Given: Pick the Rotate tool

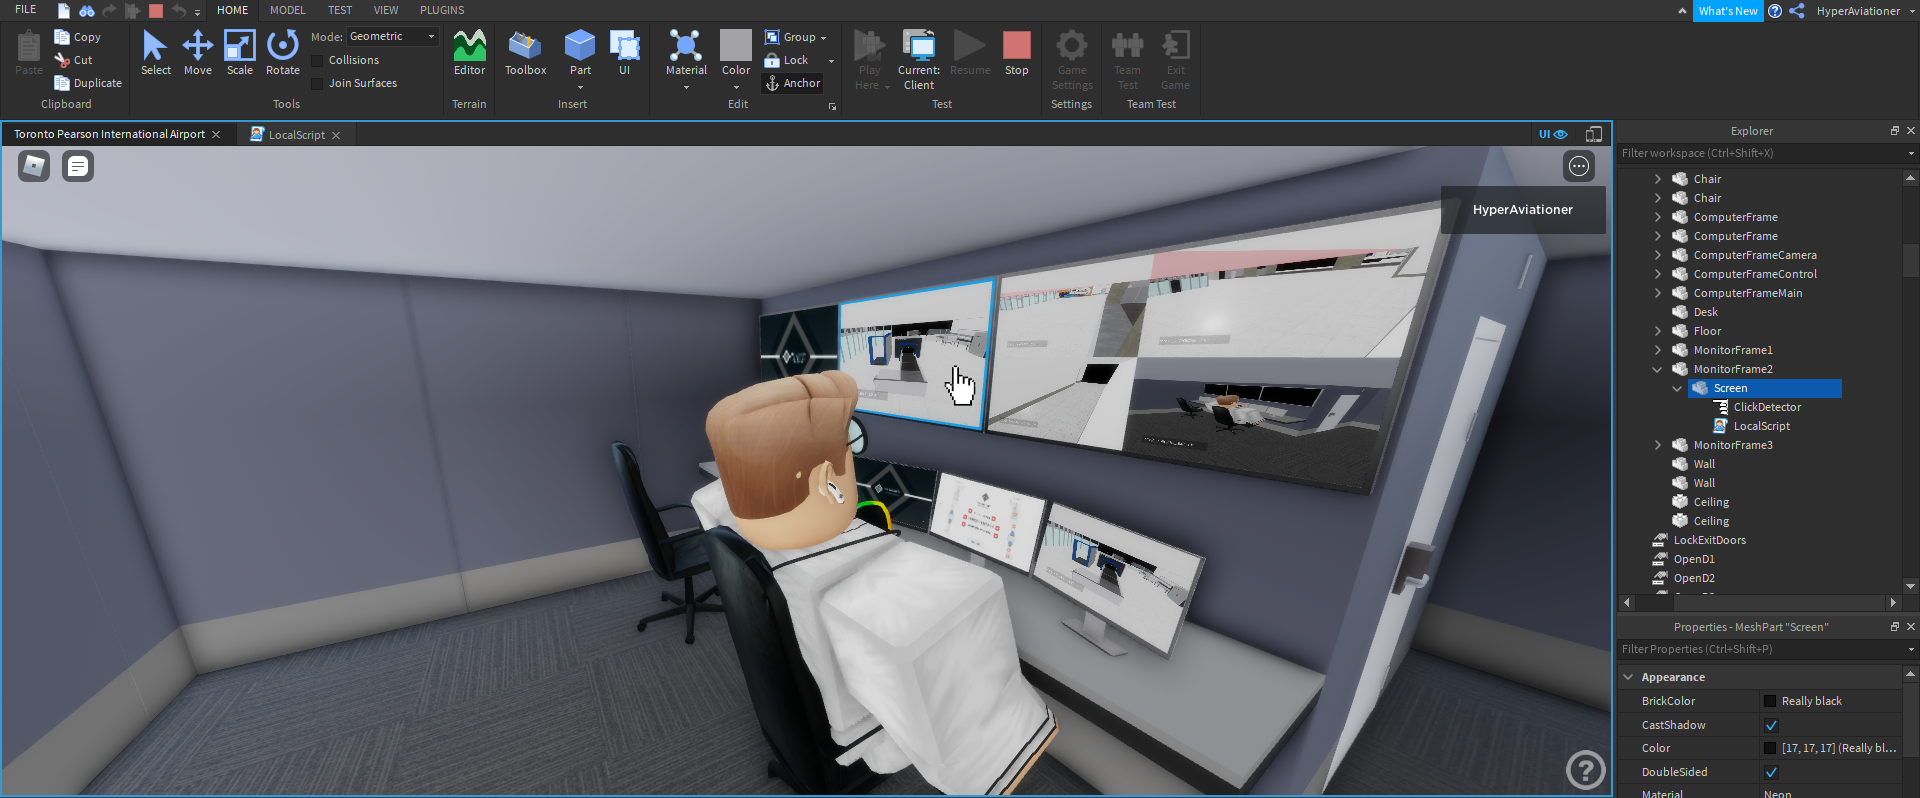Looking at the screenshot, I should click(x=283, y=53).
